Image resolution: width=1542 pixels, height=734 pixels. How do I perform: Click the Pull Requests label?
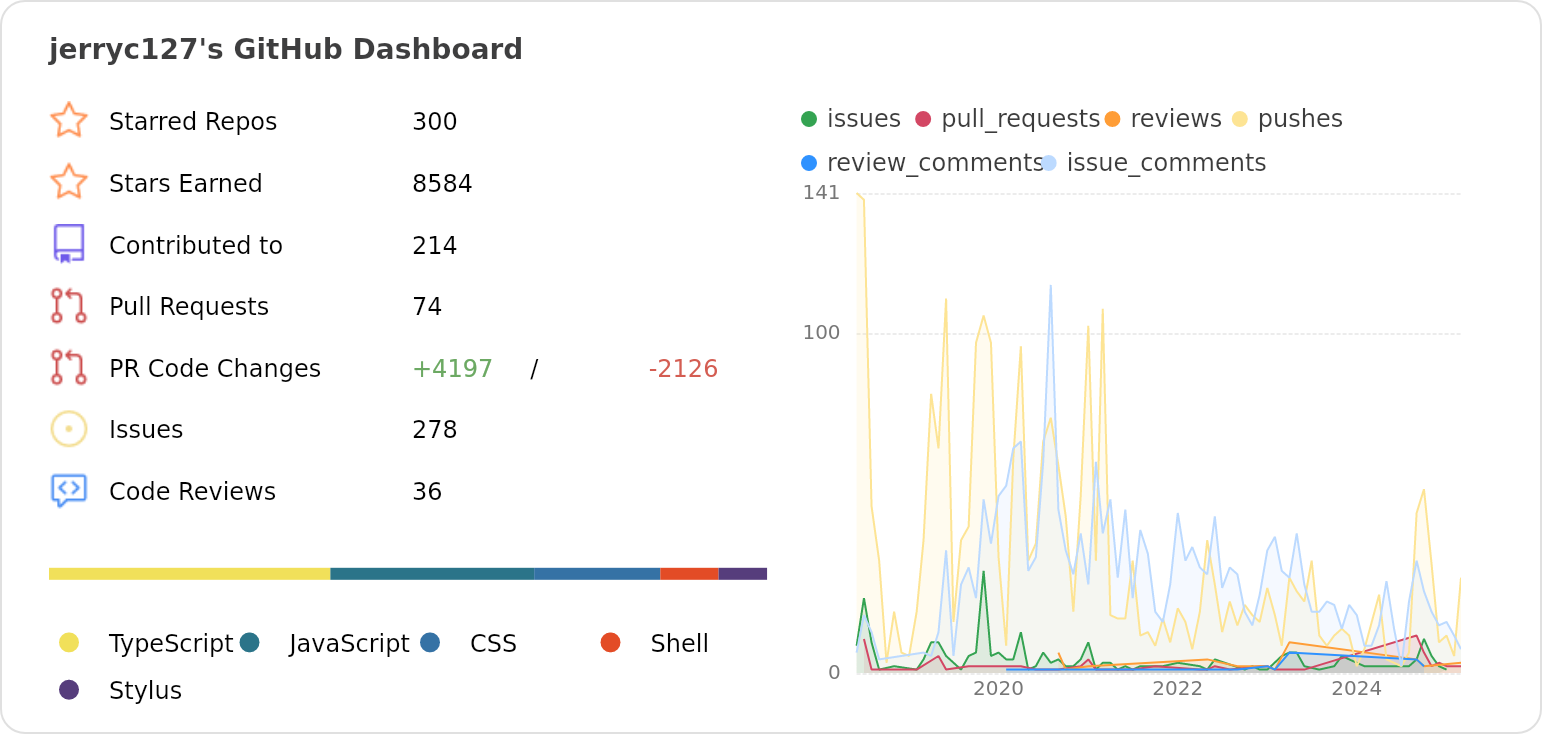(x=189, y=307)
